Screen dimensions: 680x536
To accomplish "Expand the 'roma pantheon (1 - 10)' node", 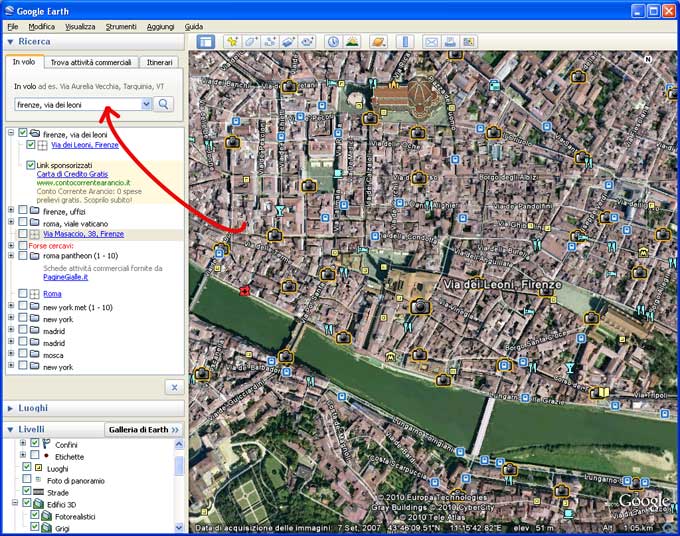I will (11, 256).
